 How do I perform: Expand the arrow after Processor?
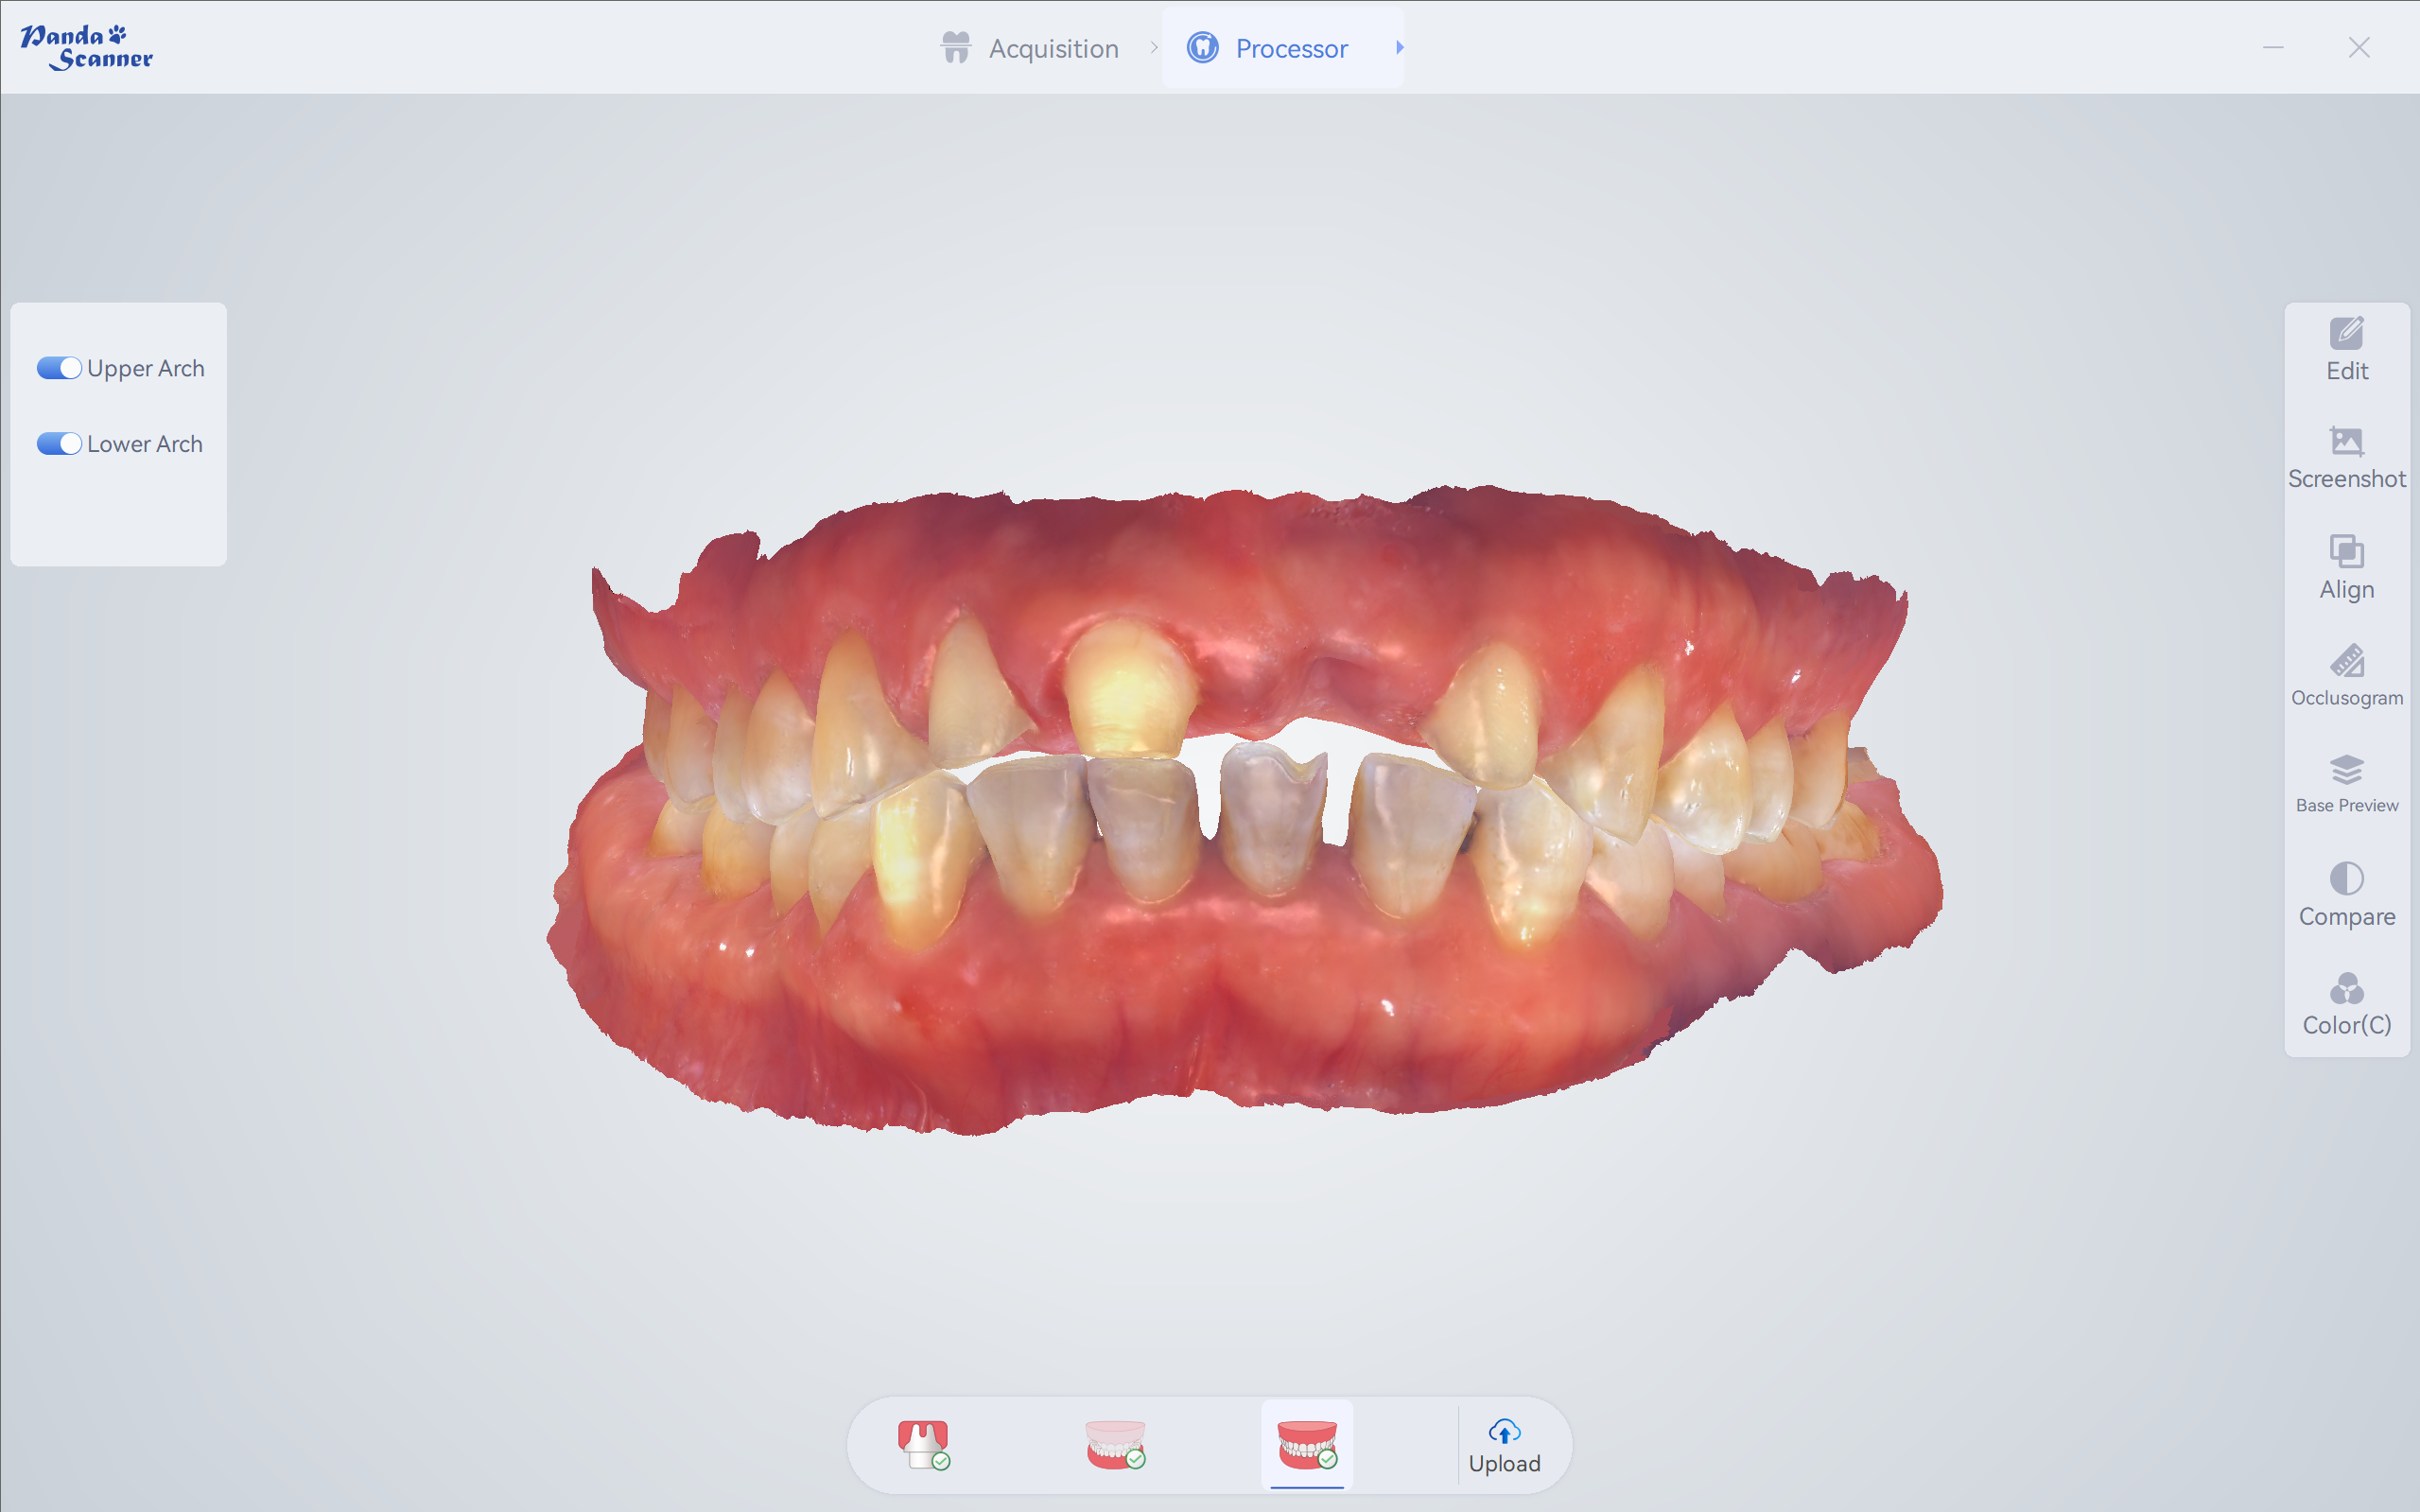[1400, 47]
